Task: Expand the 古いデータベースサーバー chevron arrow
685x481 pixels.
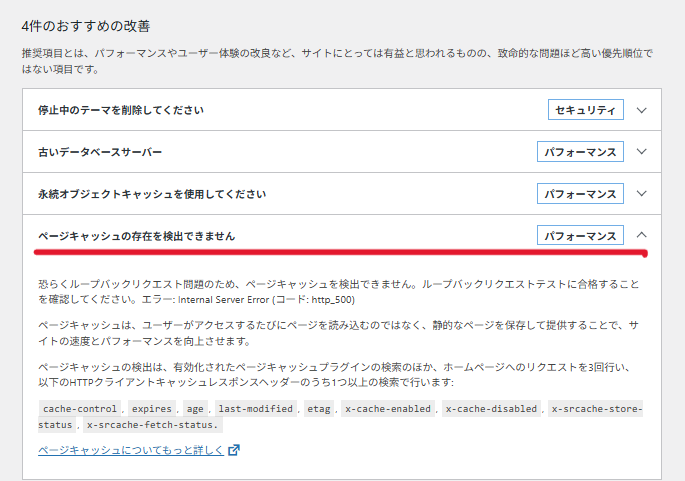Action: click(642, 152)
